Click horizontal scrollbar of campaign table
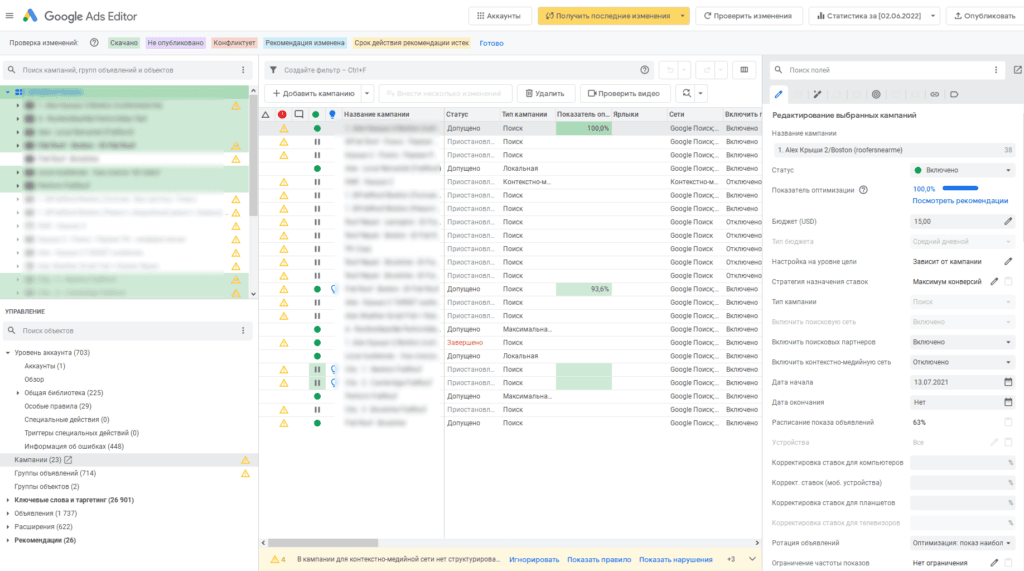The width and height of the screenshot is (1024, 571). 323,543
